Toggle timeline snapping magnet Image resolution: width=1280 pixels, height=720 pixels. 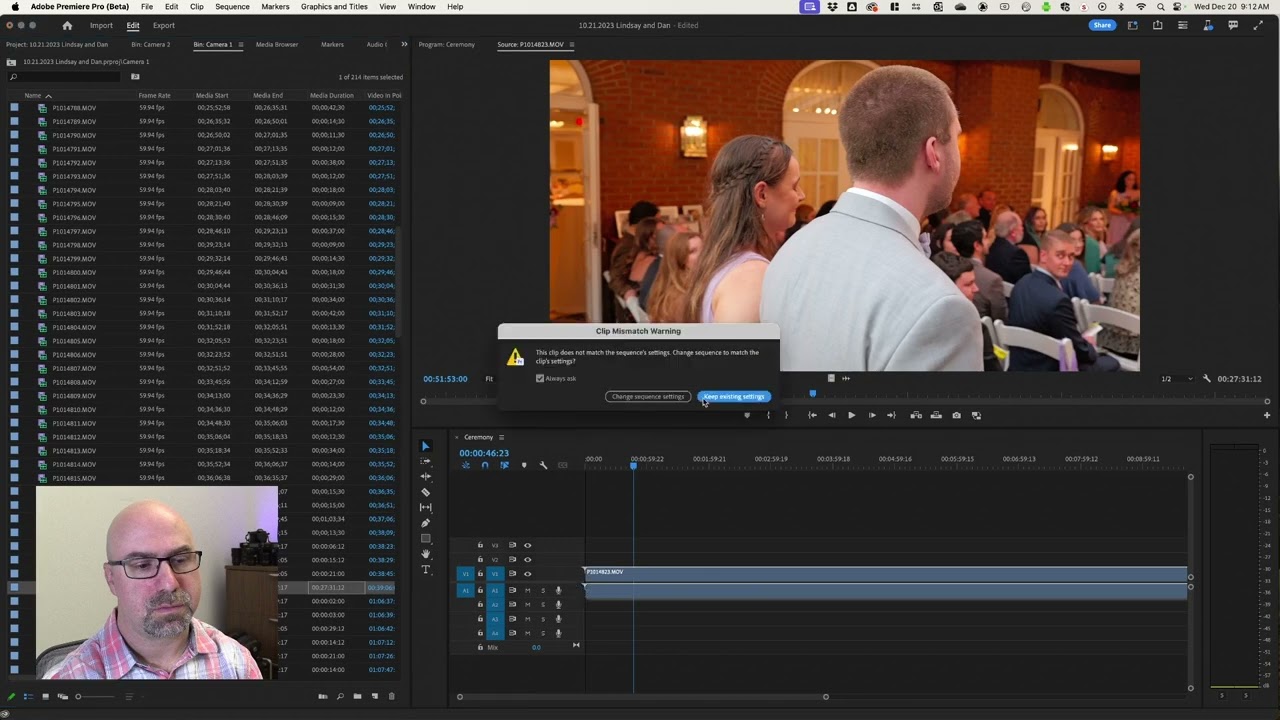click(x=485, y=465)
